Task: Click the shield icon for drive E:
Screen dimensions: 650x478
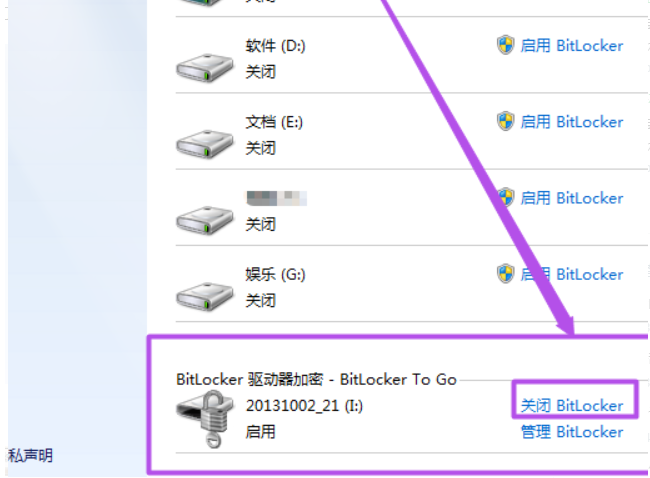Action: coord(505,121)
